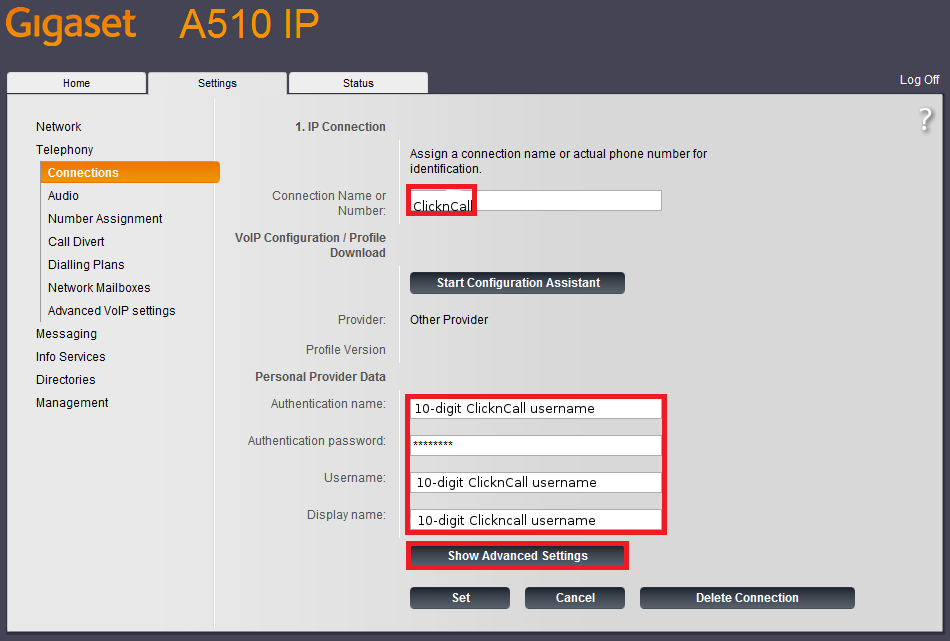Viewport: 950px width, 641px height.
Task: Open Telephony in the sidebar
Action: pyautogui.click(x=64, y=150)
